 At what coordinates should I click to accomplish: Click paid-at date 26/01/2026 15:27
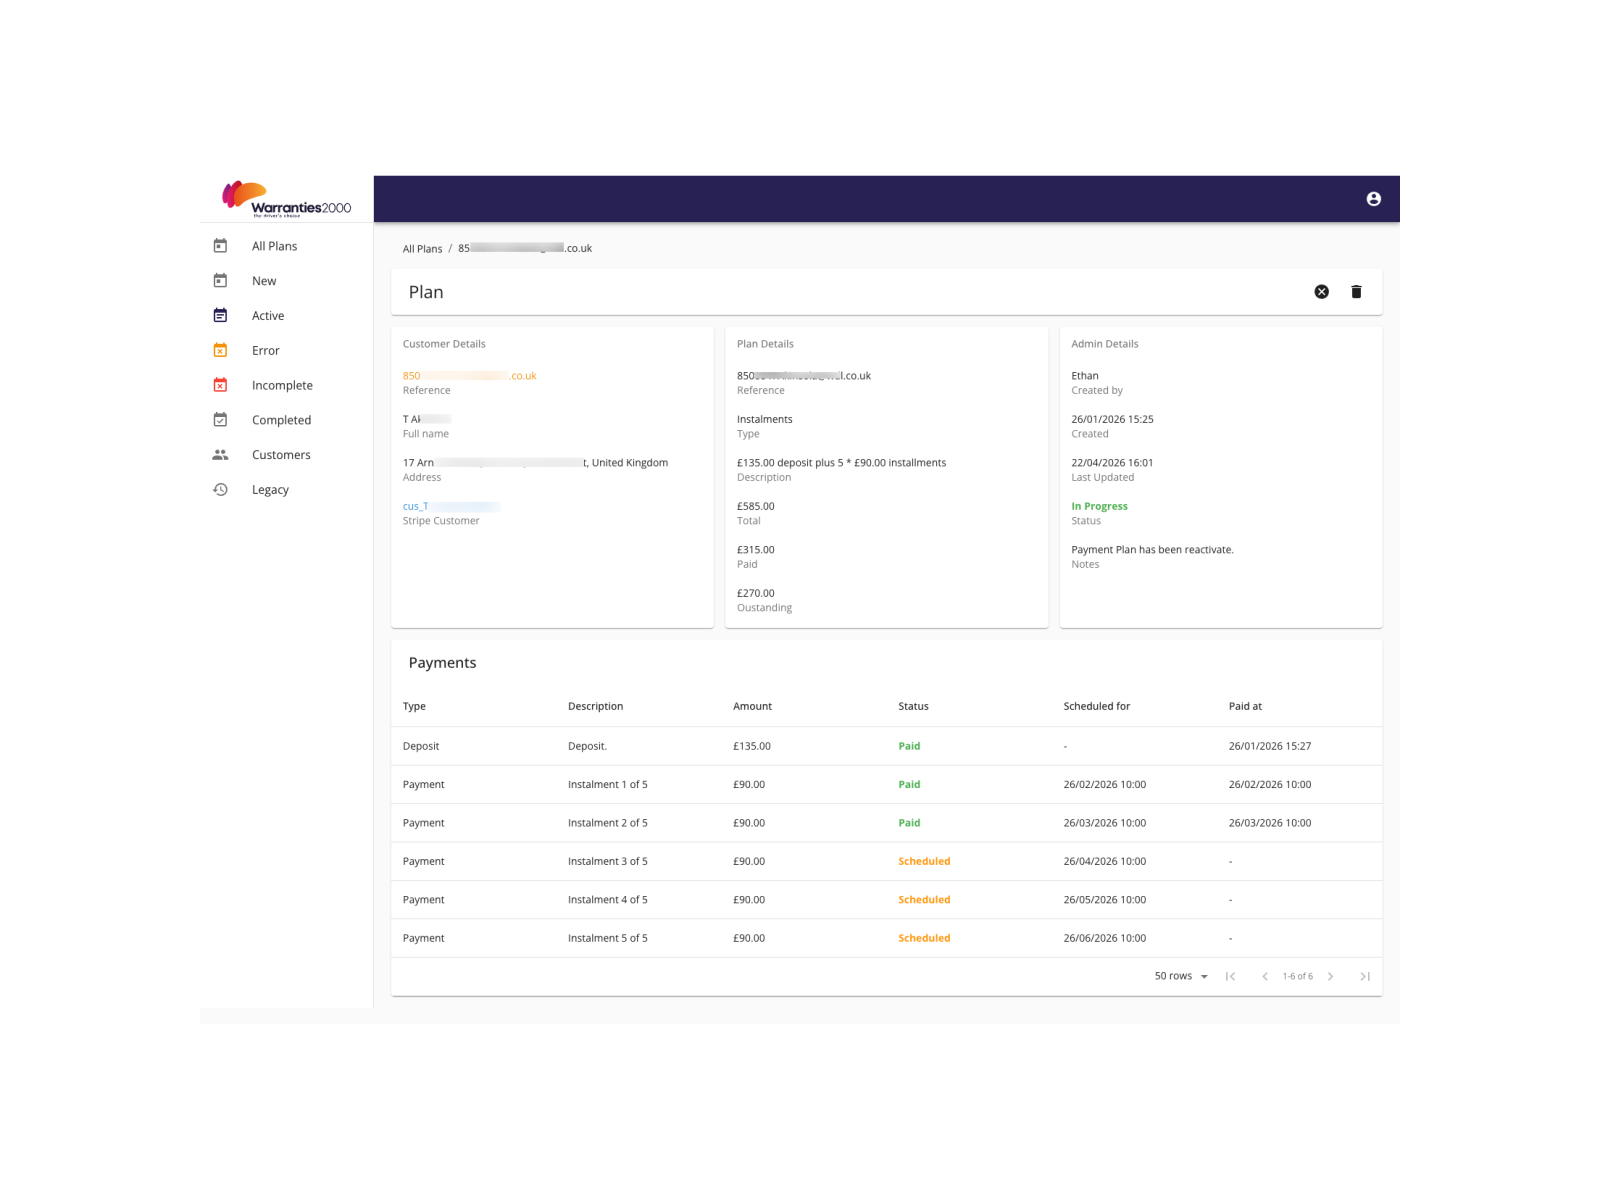click(x=1269, y=746)
